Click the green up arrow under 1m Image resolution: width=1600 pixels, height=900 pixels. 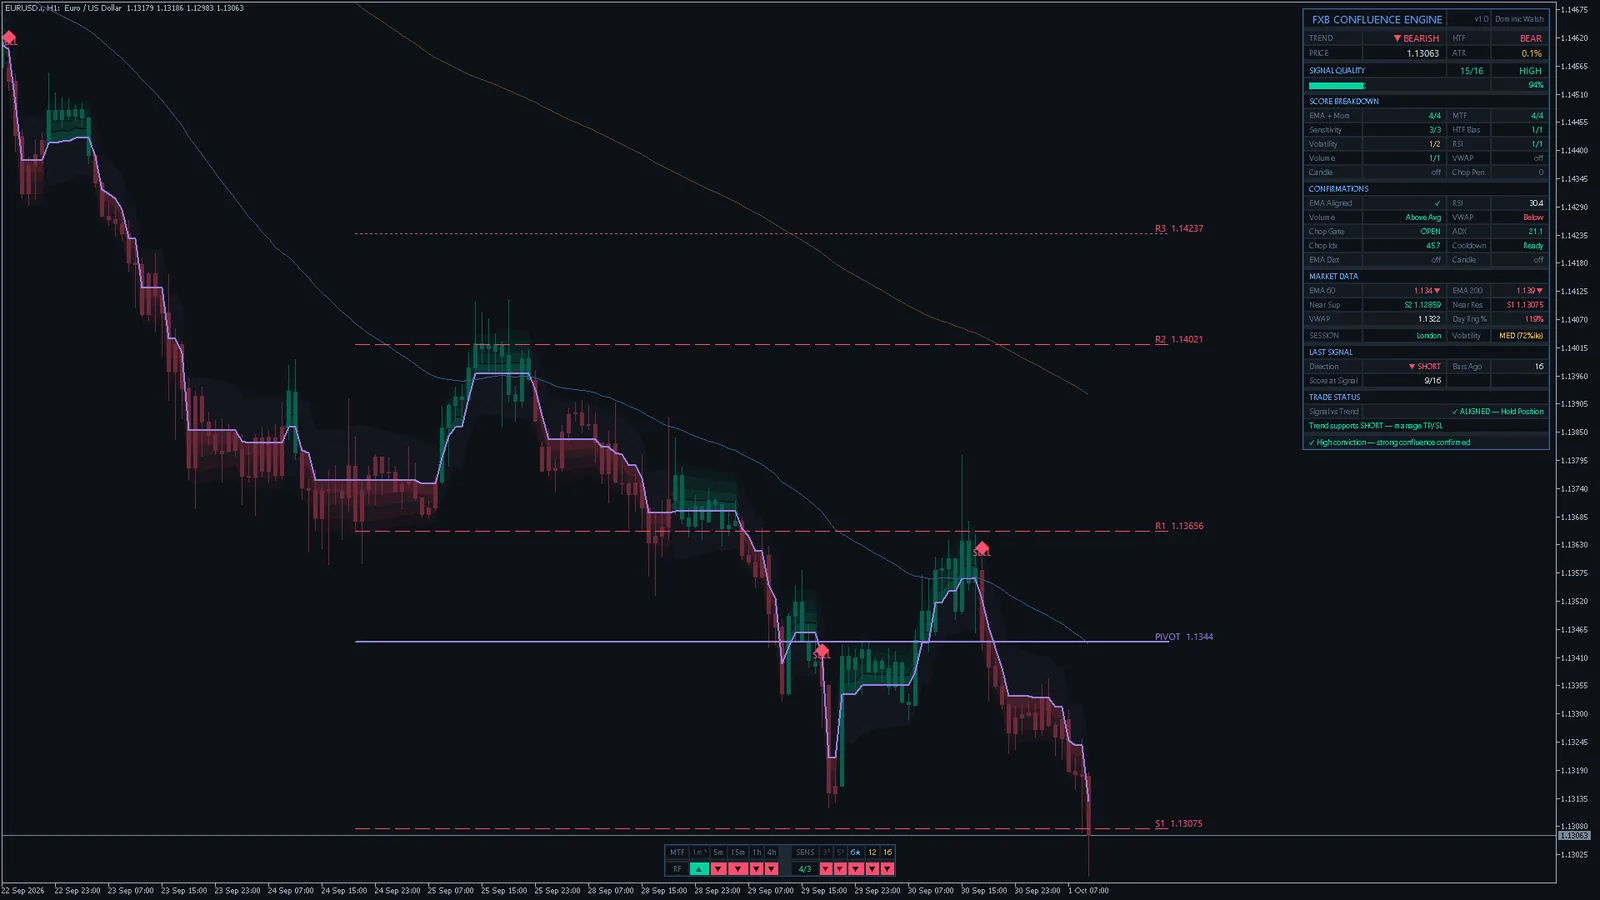699,869
